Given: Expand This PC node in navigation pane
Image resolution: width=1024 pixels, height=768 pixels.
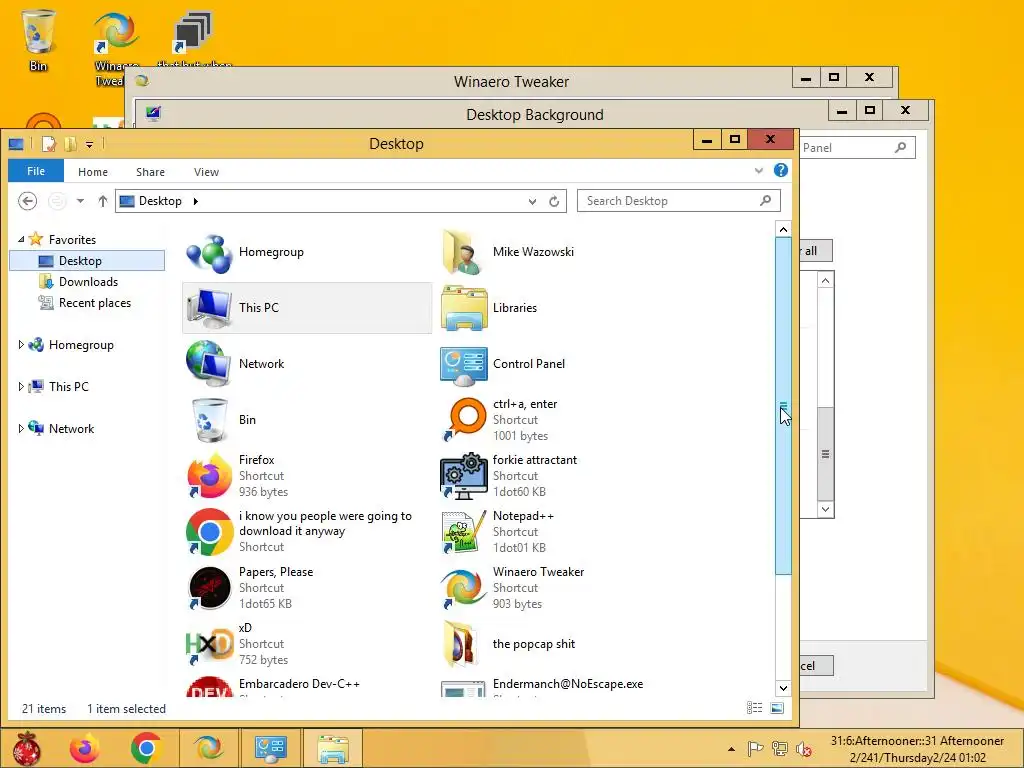Looking at the screenshot, I should (x=21, y=387).
